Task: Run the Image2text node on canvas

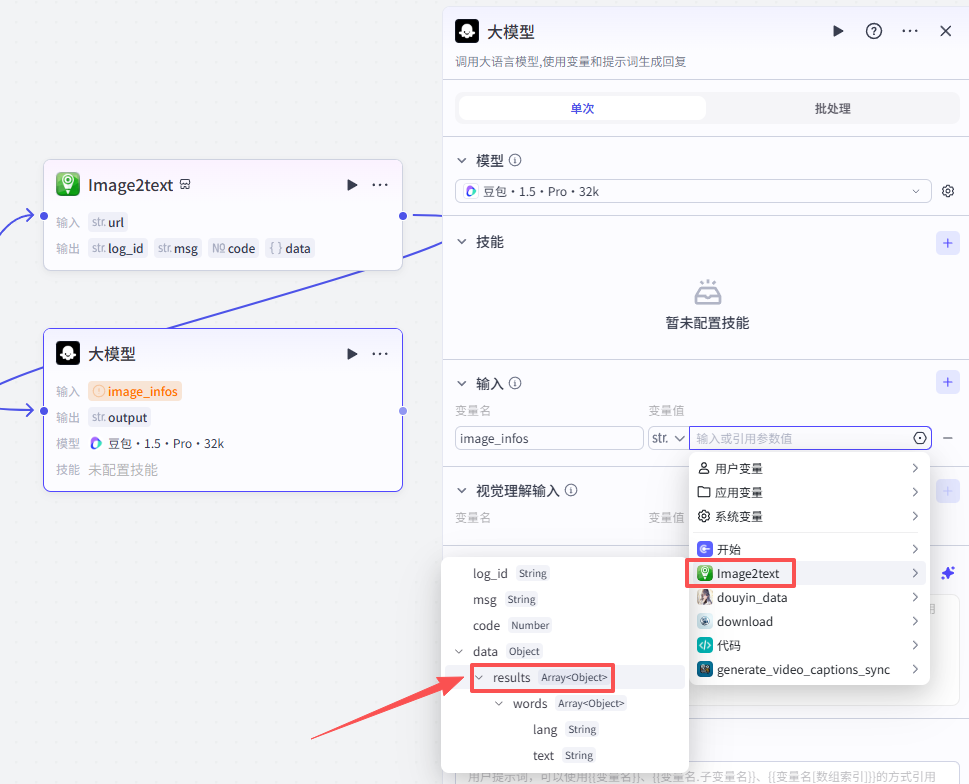Action: (x=352, y=185)
